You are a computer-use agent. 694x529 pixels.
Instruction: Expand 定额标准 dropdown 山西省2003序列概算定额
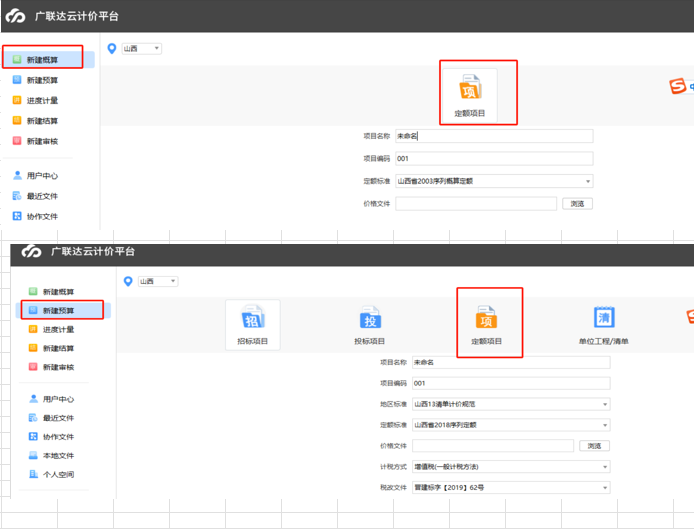point(494,181)
